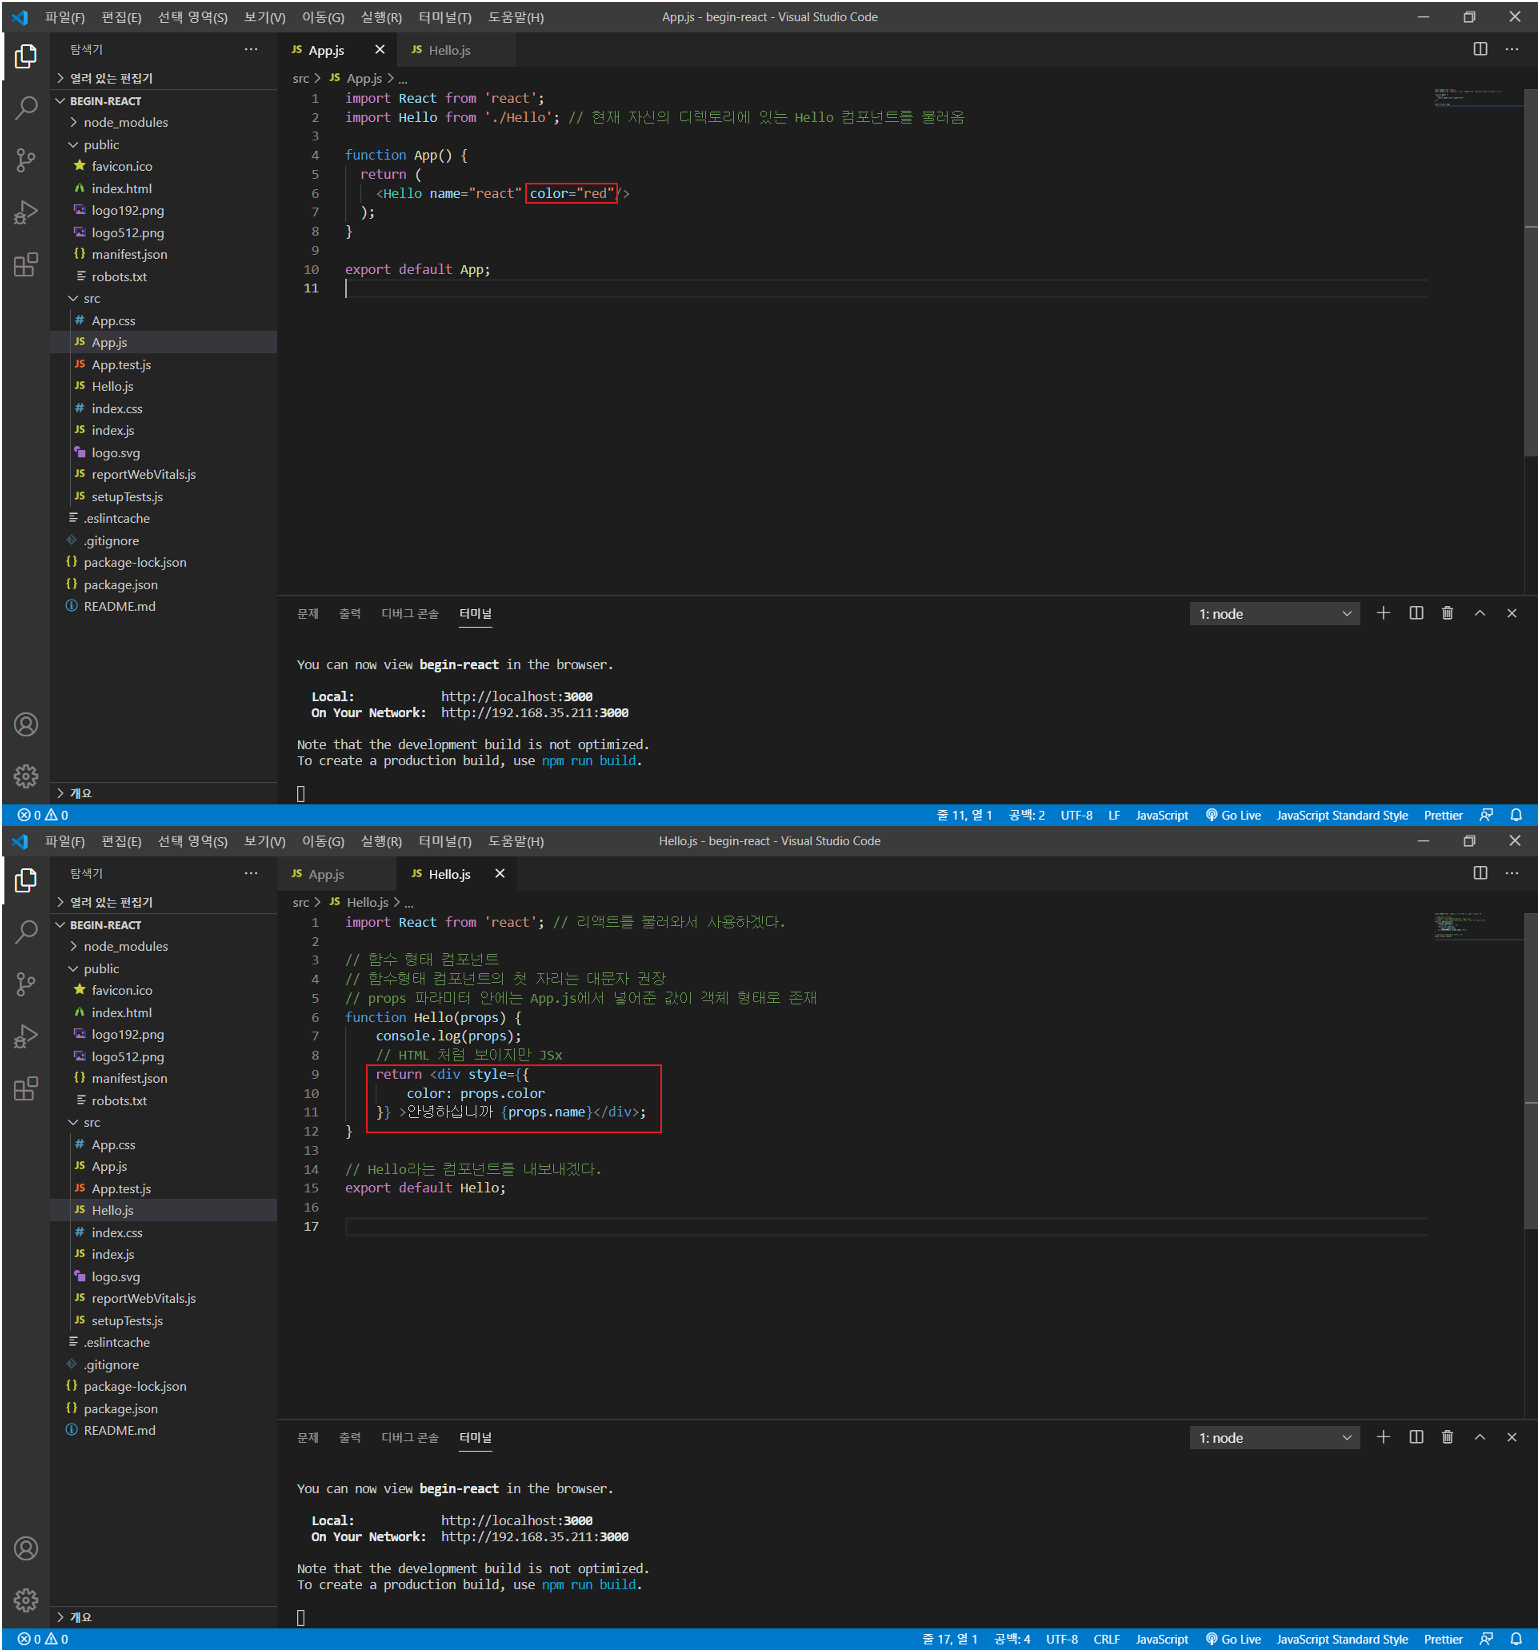Viewport: 1540px width, 1652px height.
Task: Kill terminal trash icon in top window
Action: tap(1448, 613)
